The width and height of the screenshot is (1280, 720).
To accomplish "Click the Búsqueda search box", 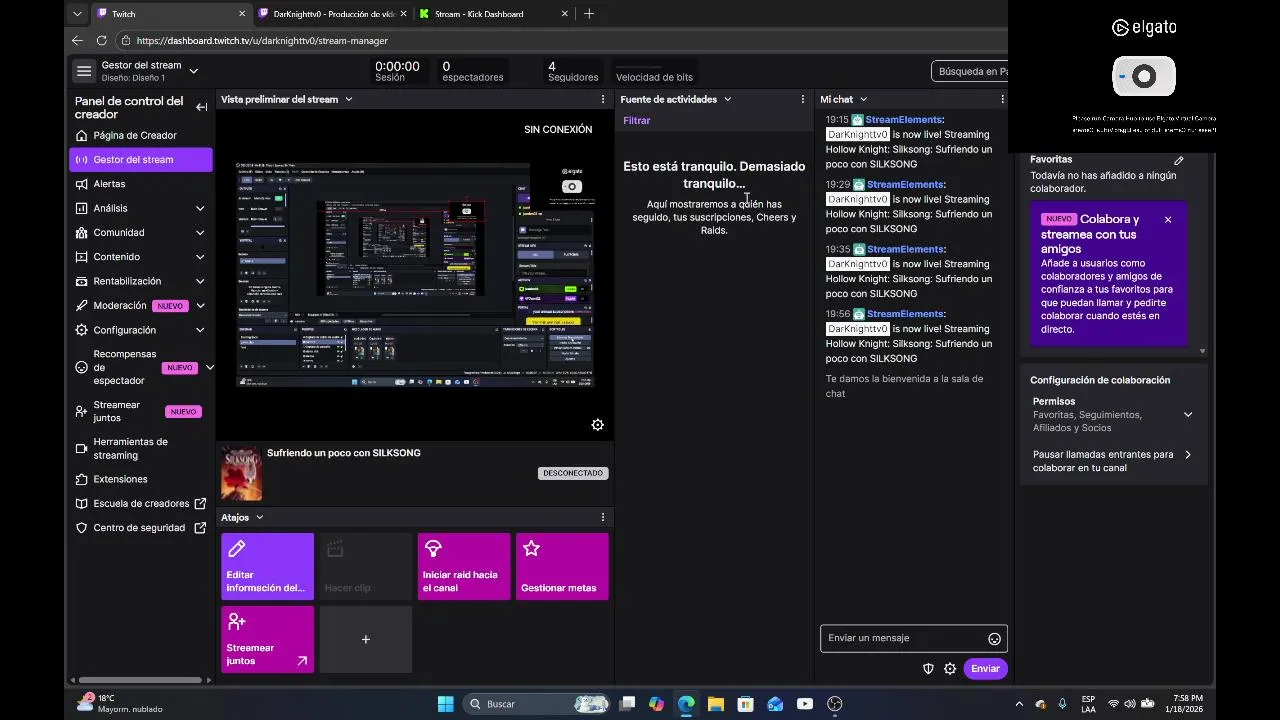I will (970, 71).
